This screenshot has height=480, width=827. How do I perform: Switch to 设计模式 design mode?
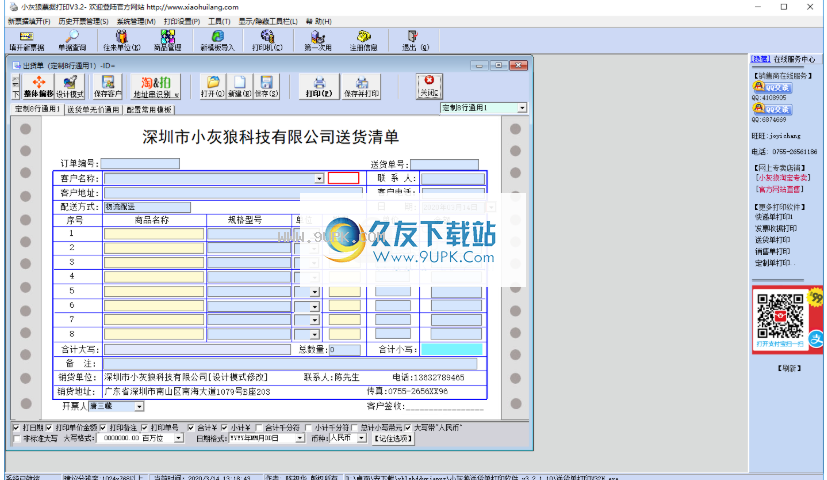(x=70, y=87)
